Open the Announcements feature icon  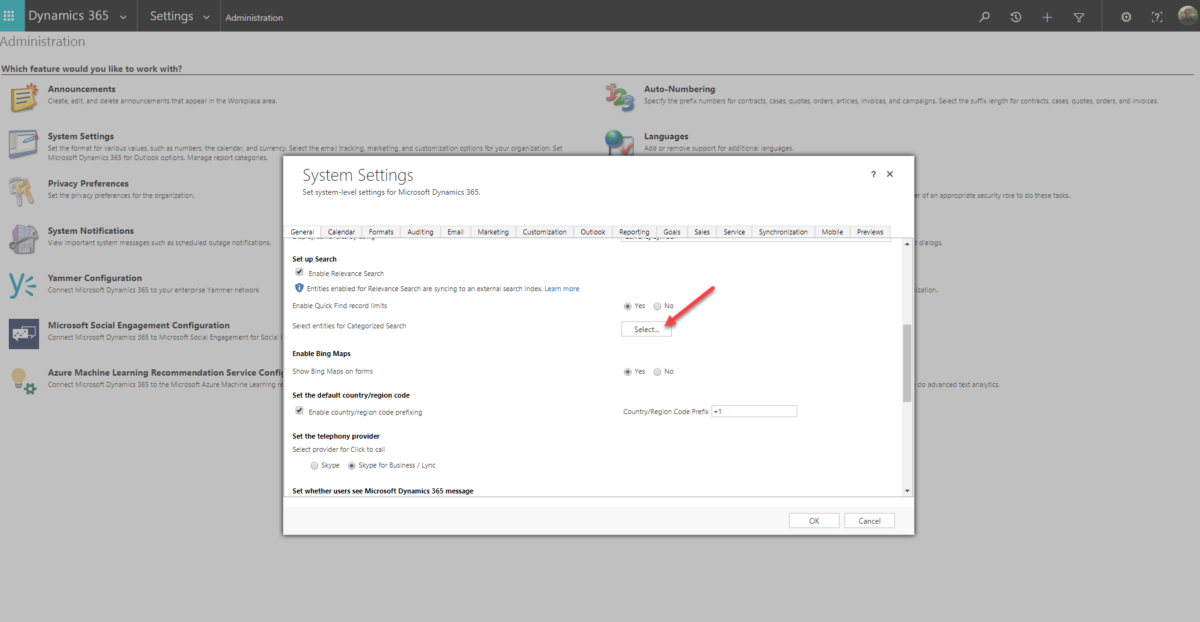24,96
